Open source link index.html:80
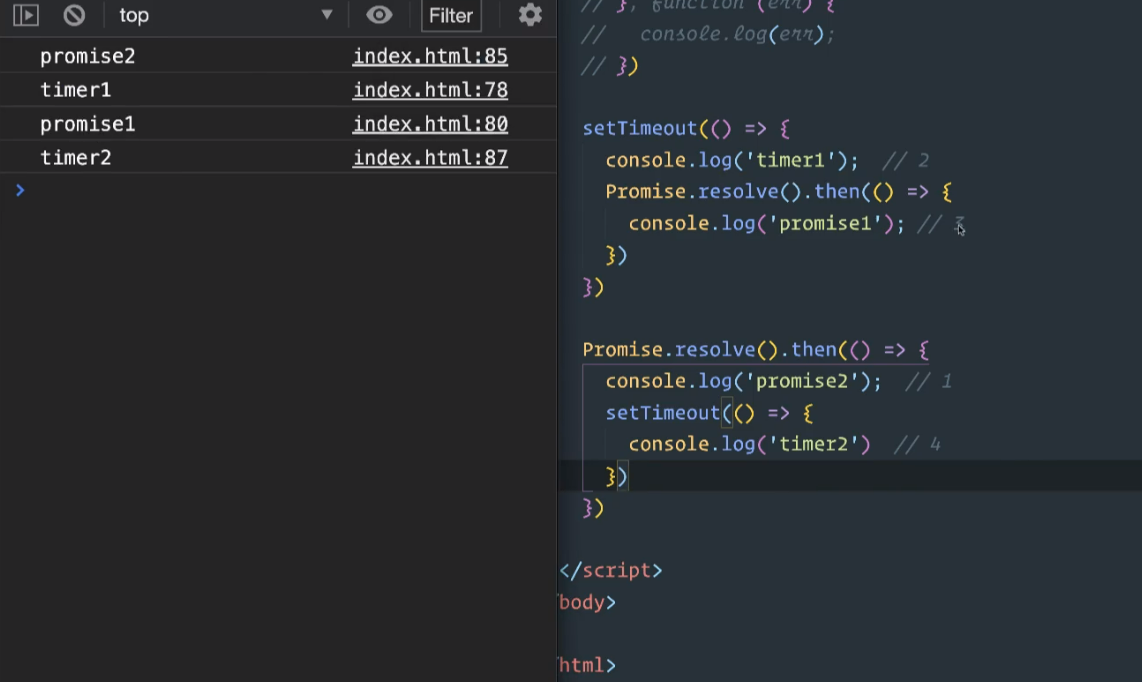This screenshot has height=682, width=1142. click(430, 124)
